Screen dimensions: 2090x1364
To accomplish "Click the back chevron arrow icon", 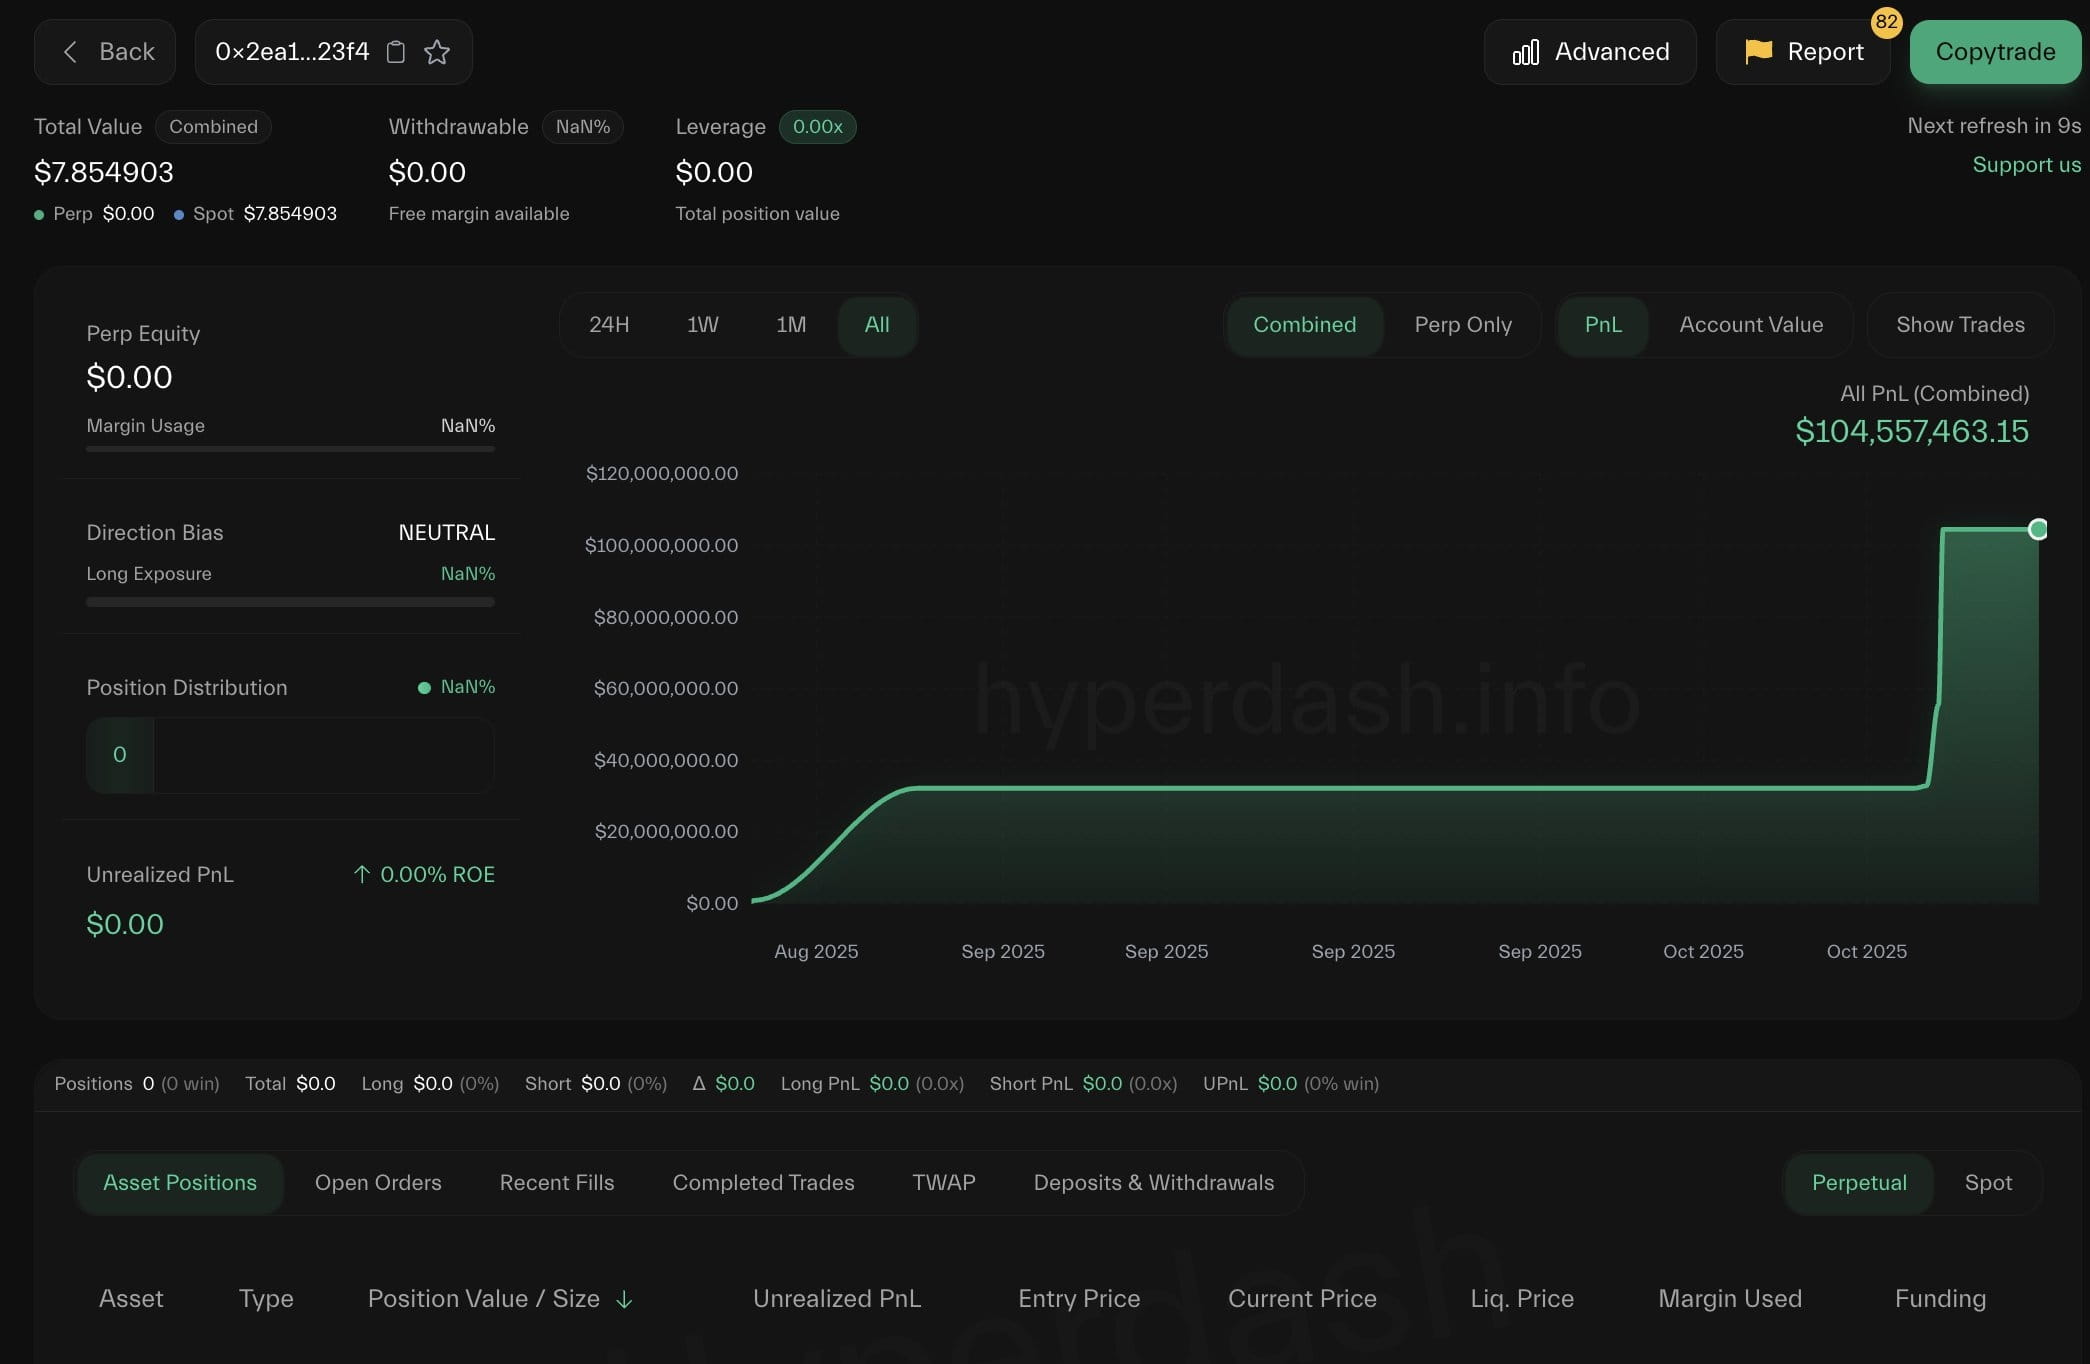I will [70, 52].
